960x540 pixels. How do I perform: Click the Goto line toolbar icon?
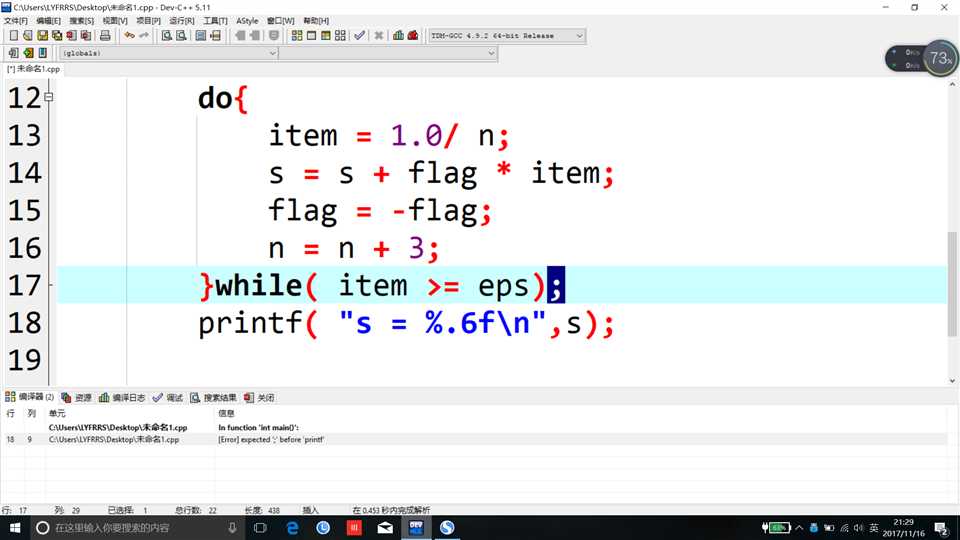tap(216, 36)
